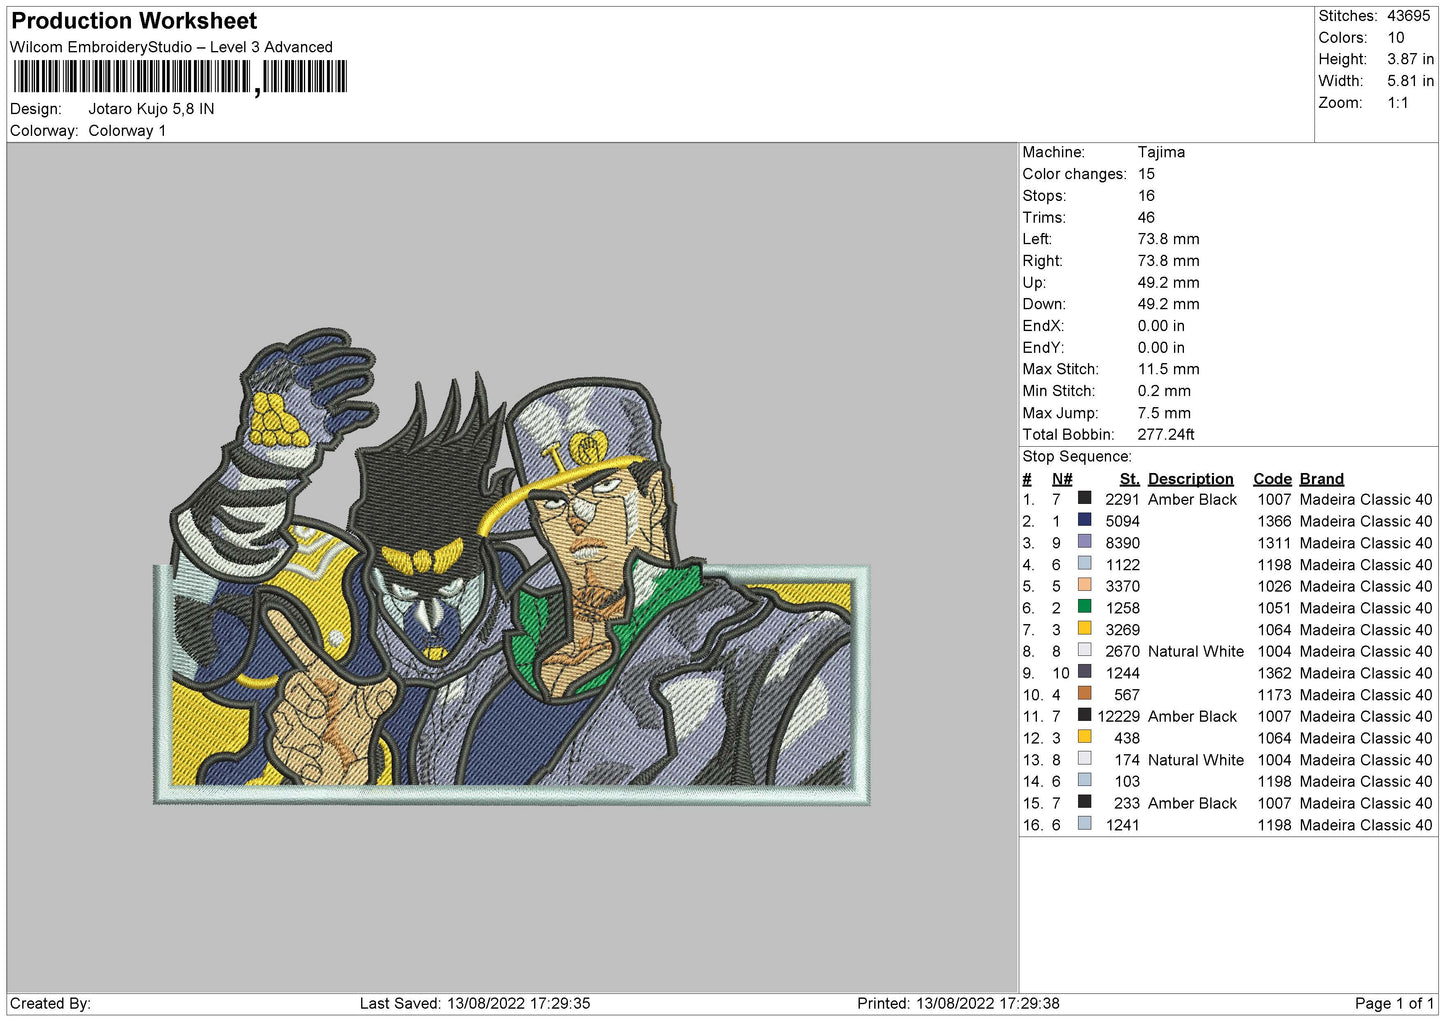Click the colors value '10'
The width and height of the screenshot is (1445, 1021).
[1396, 38]
